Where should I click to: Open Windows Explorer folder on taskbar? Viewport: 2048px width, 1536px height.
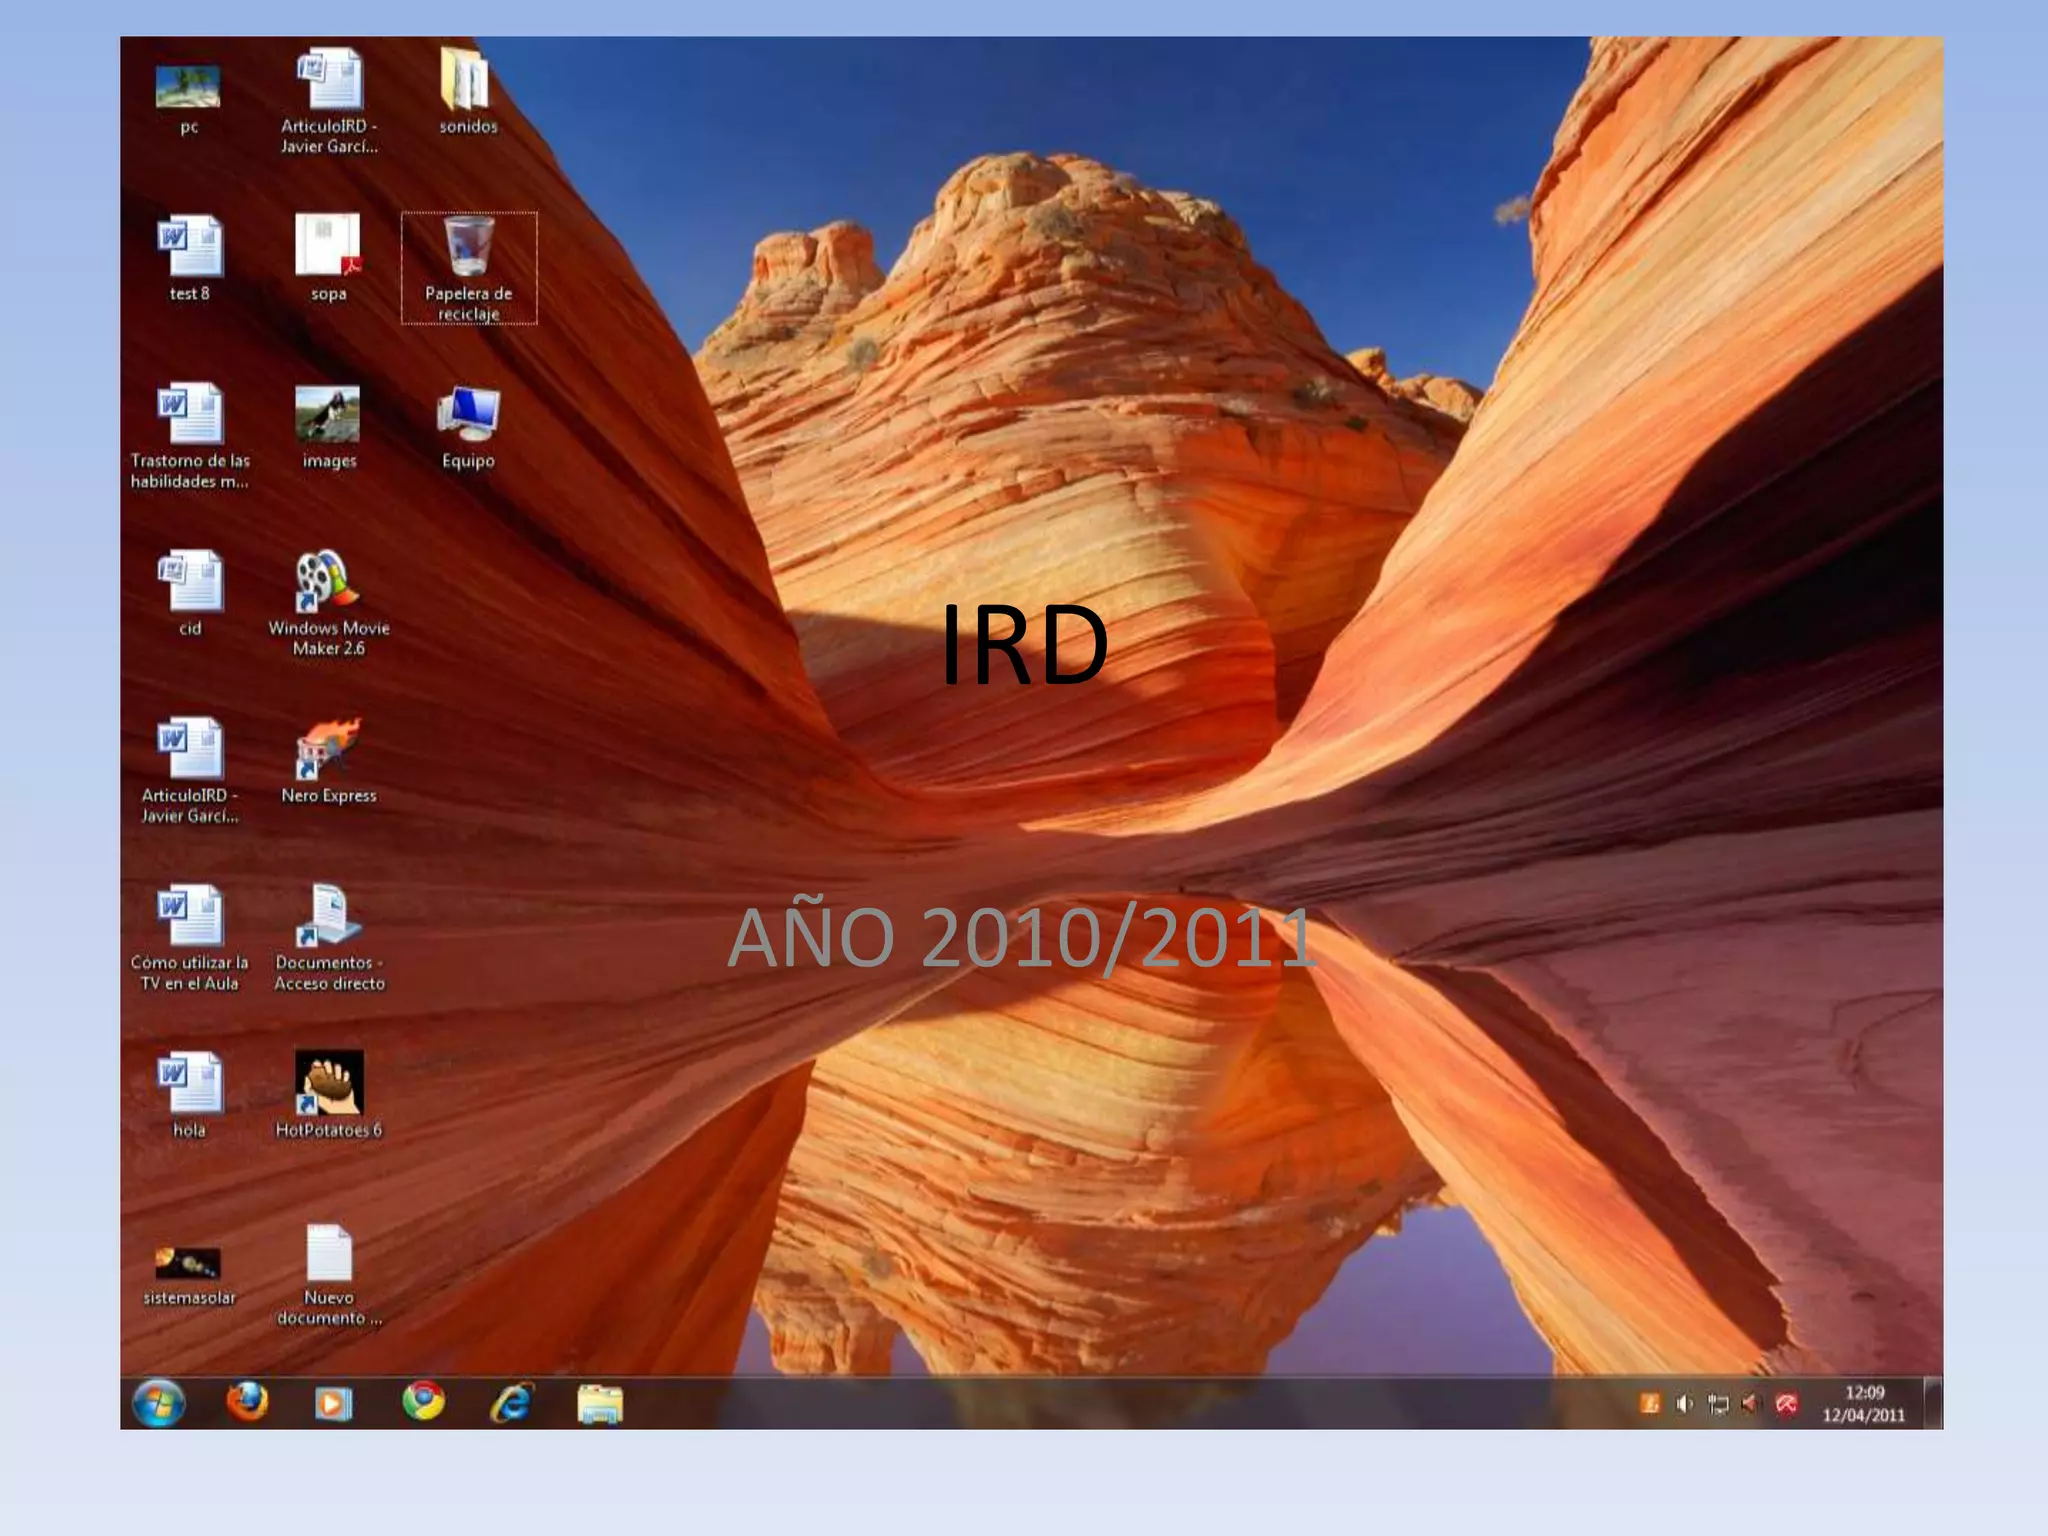(600, 1404)
